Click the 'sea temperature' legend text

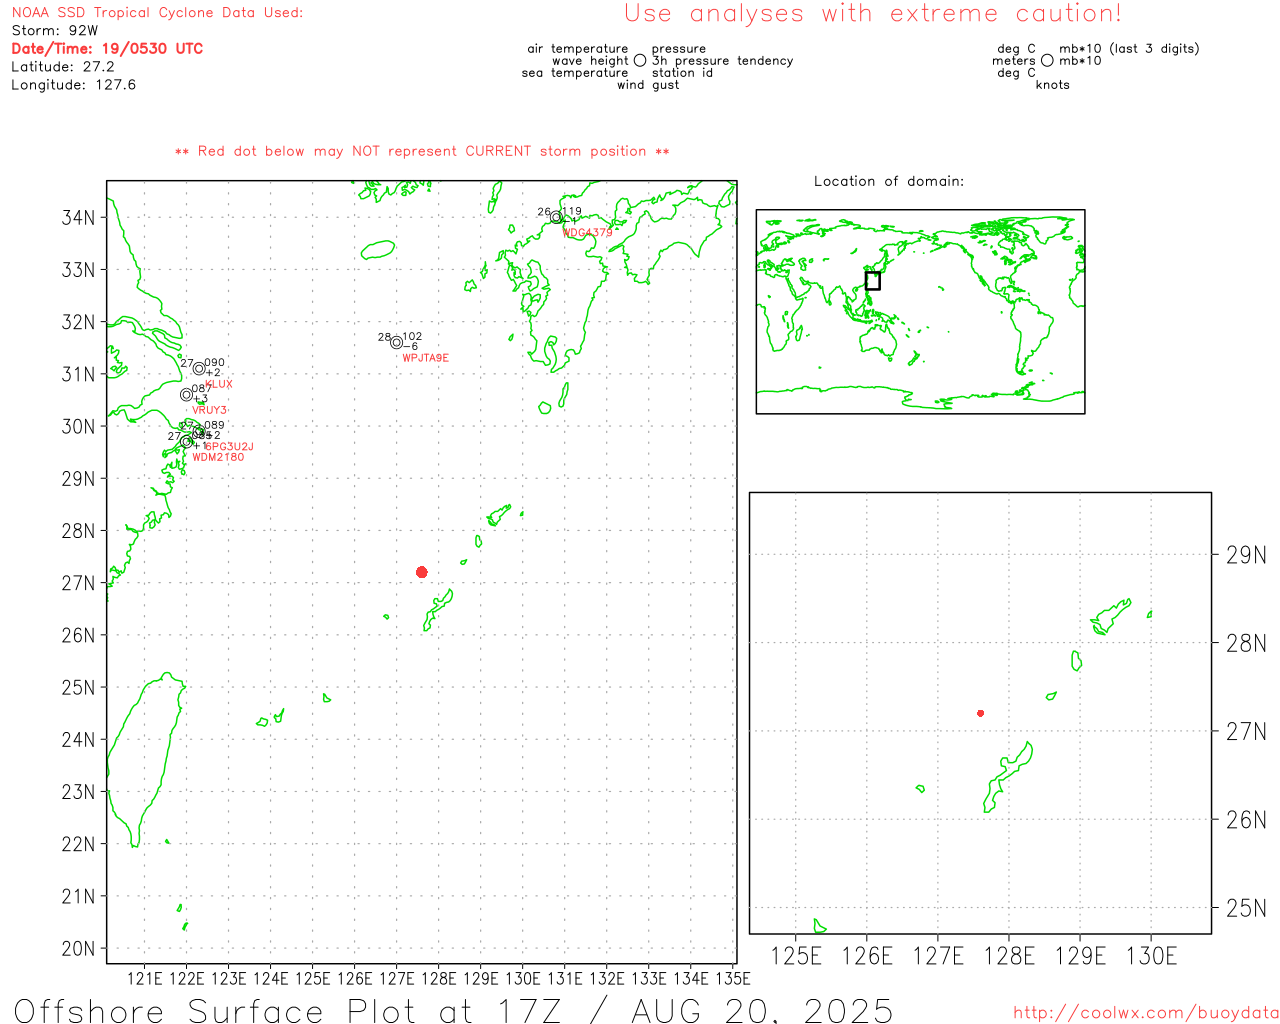(575, 73)
